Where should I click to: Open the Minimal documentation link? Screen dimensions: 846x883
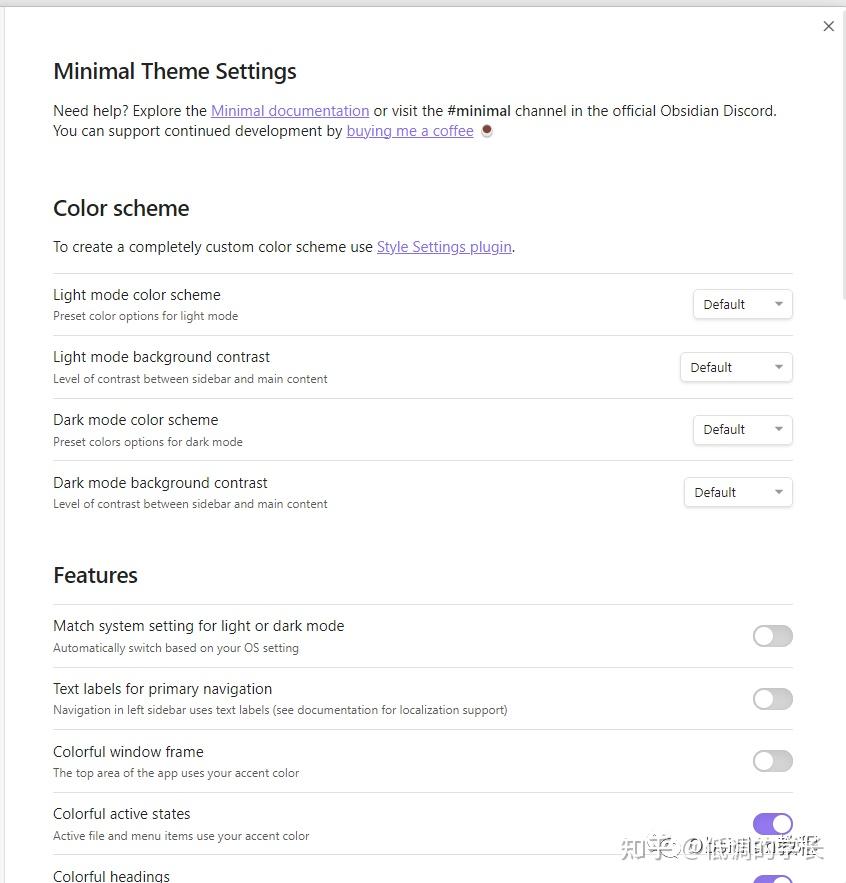(x=290, y=111)
